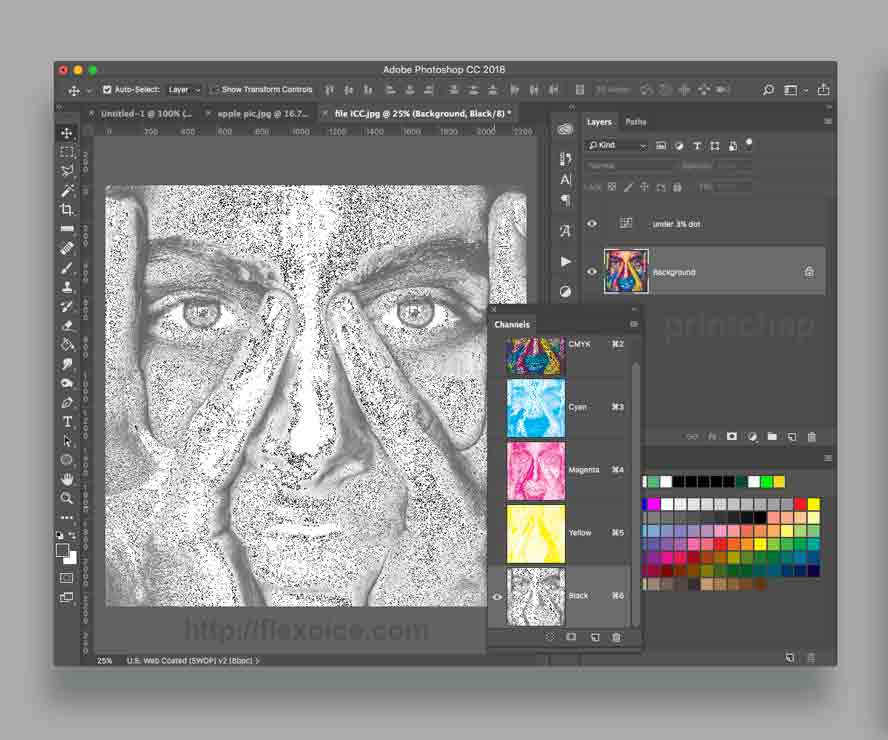Select the Magenta channel thumbnail
Screen dimensions: 888x740
point(536,471)
